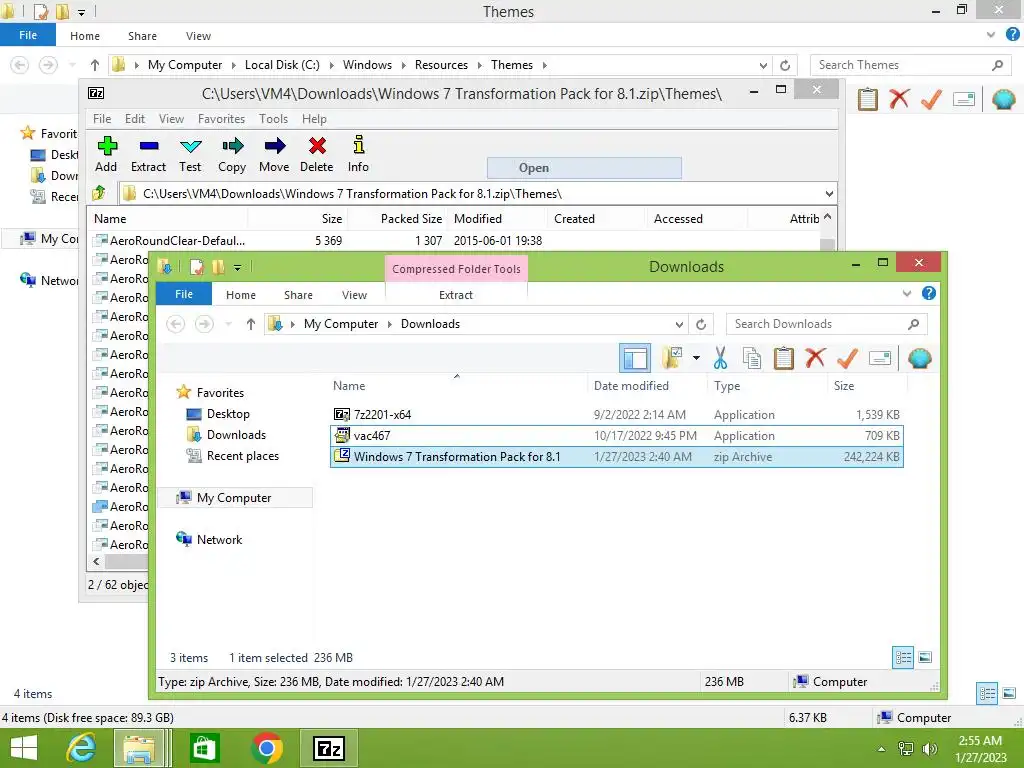Click Resources breadcrumb in Themes window

[441, 65]
